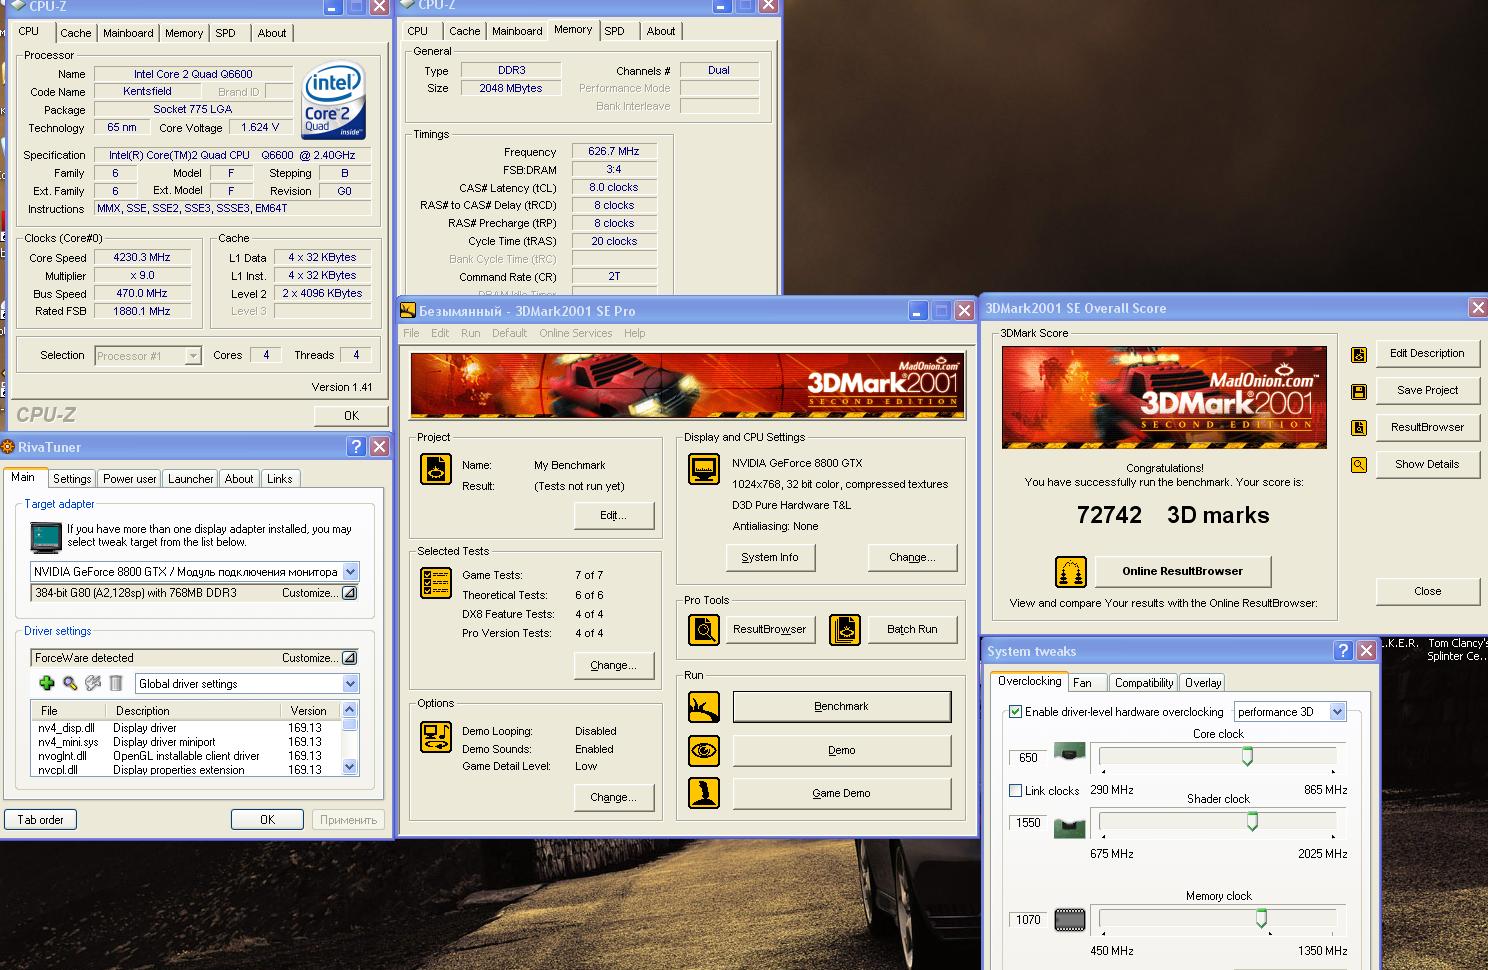Viewport: 1488px width, 970px height.
Task: Click the ResultBrowser magnifier icon in Pro Tools
Action: point(704,629)
